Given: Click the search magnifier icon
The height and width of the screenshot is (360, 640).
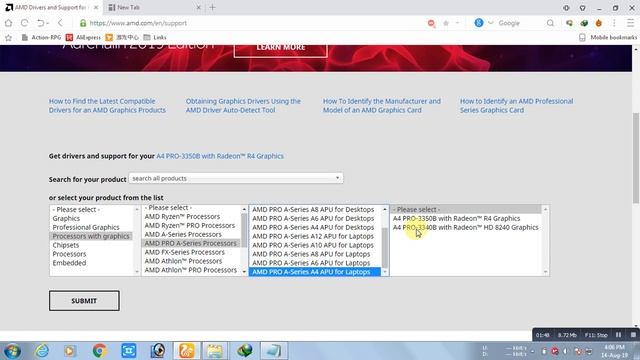Looking at the screenshot, I should (550, 23).
